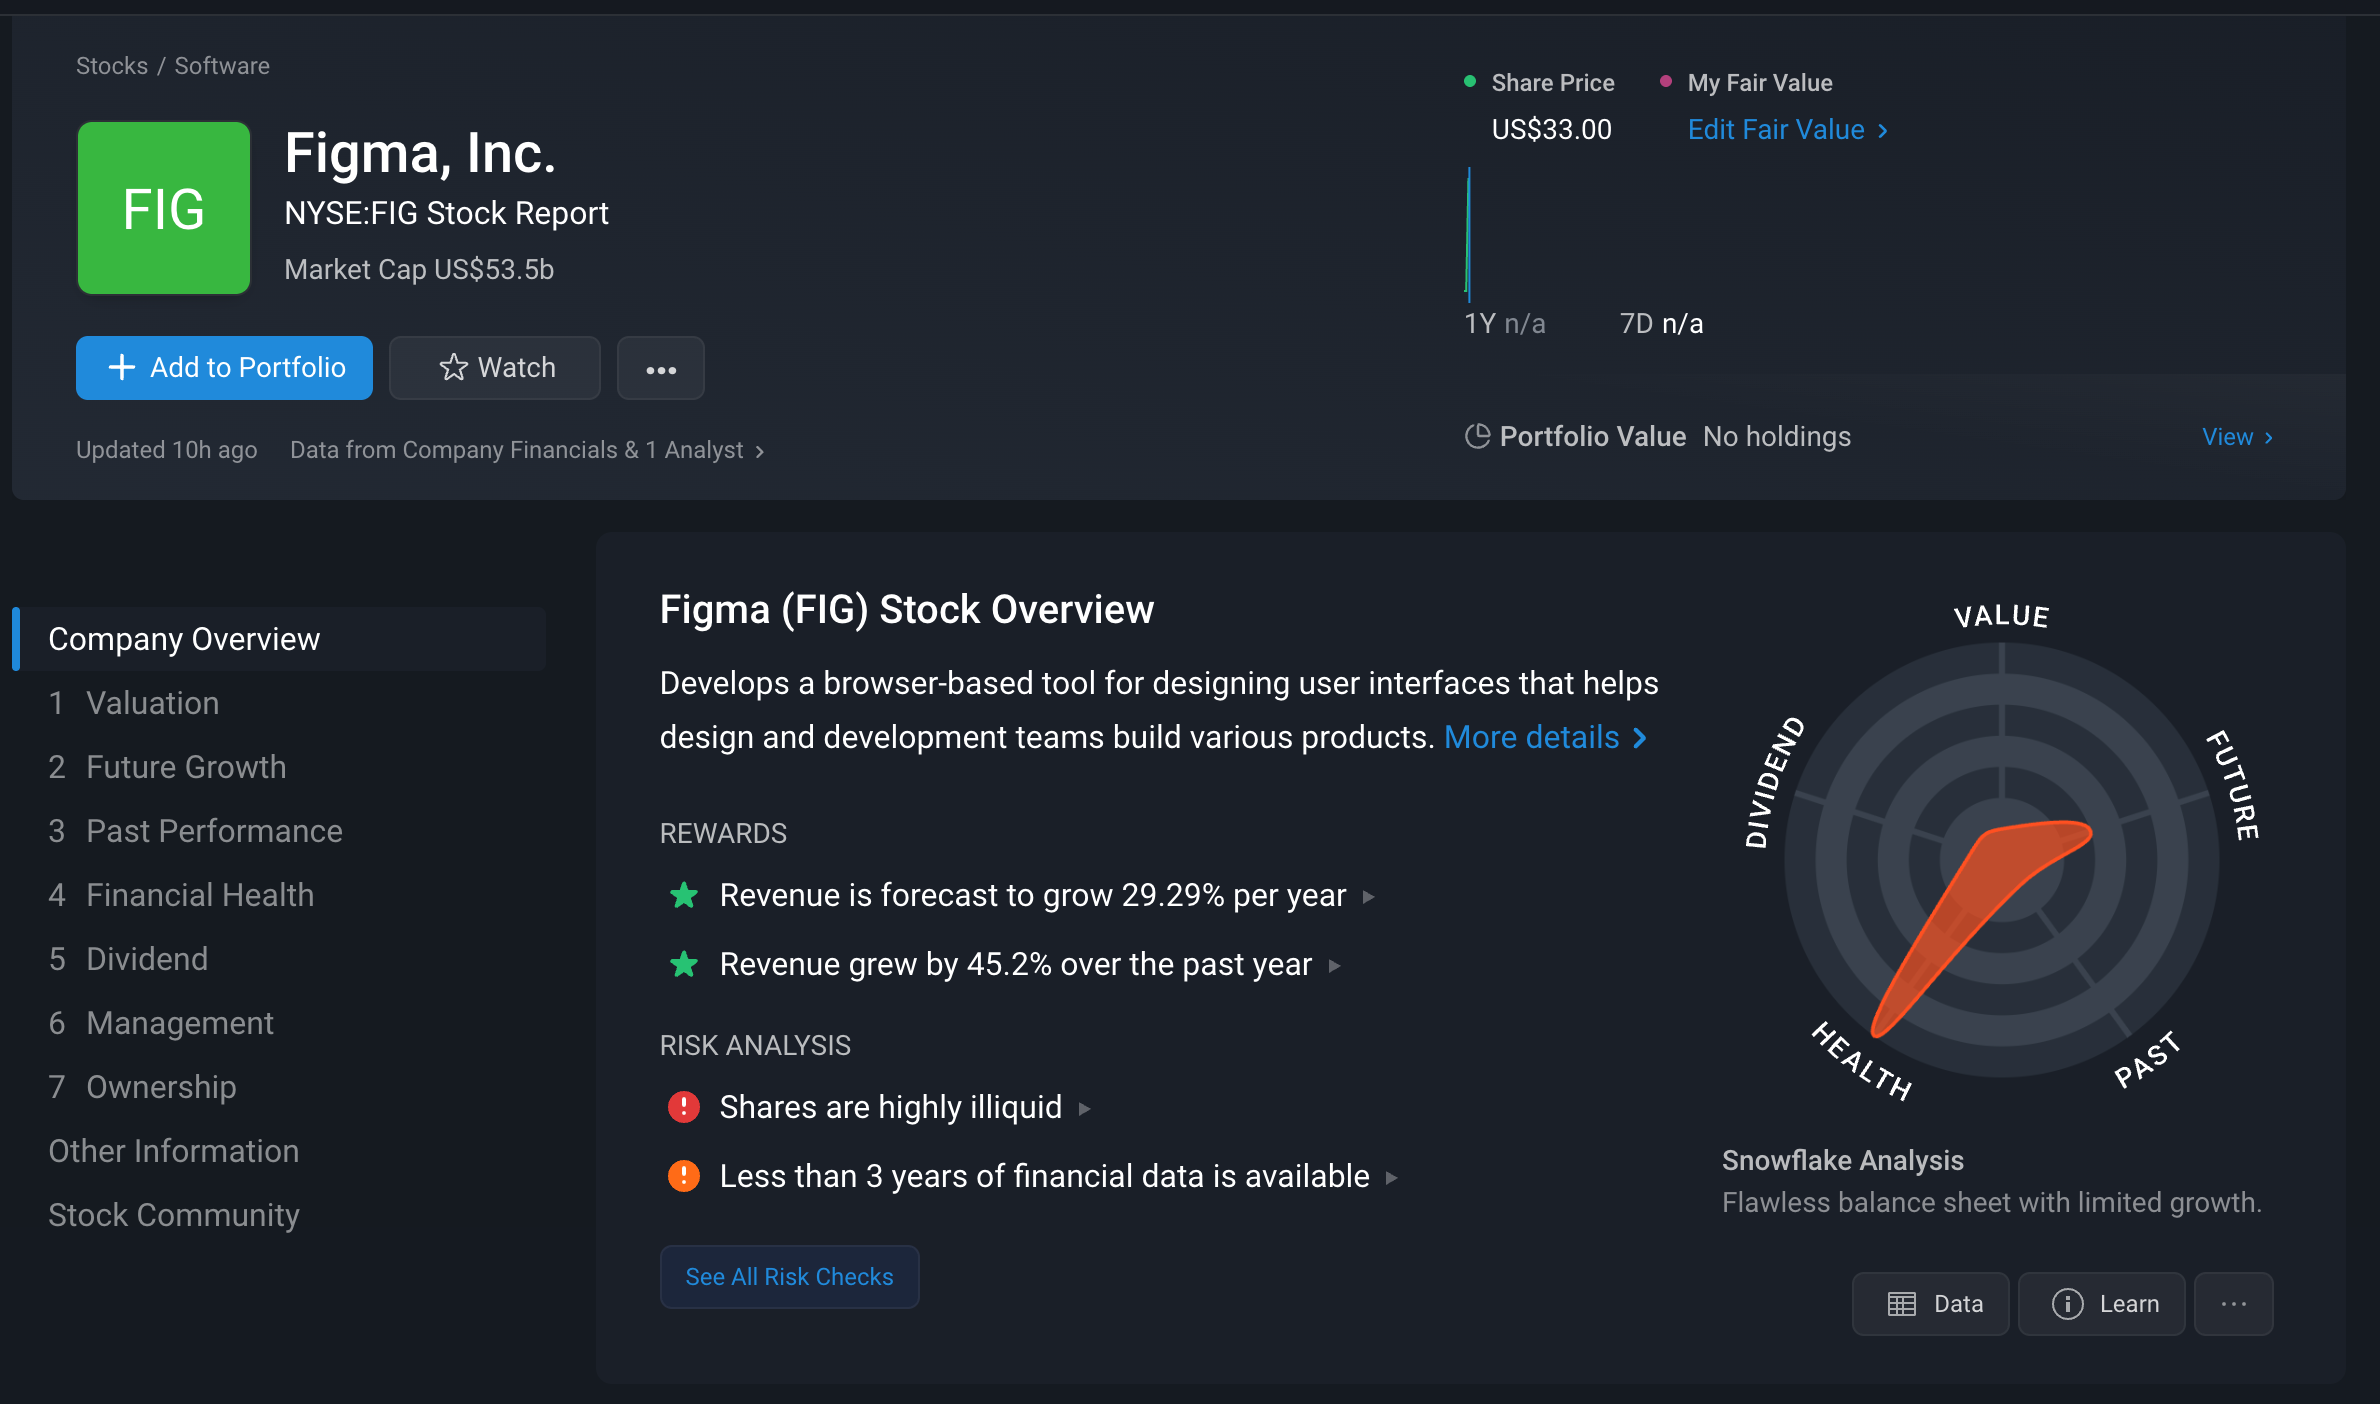Open the ellipsis menu next to Learn
Image resolution: width=2380 pixels, height=1404 pixels.
pyautogui.click(x=2234, y=1304)
